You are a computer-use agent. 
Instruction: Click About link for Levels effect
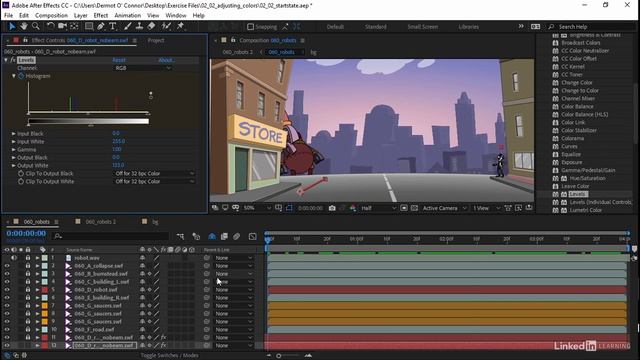point(166,60)
